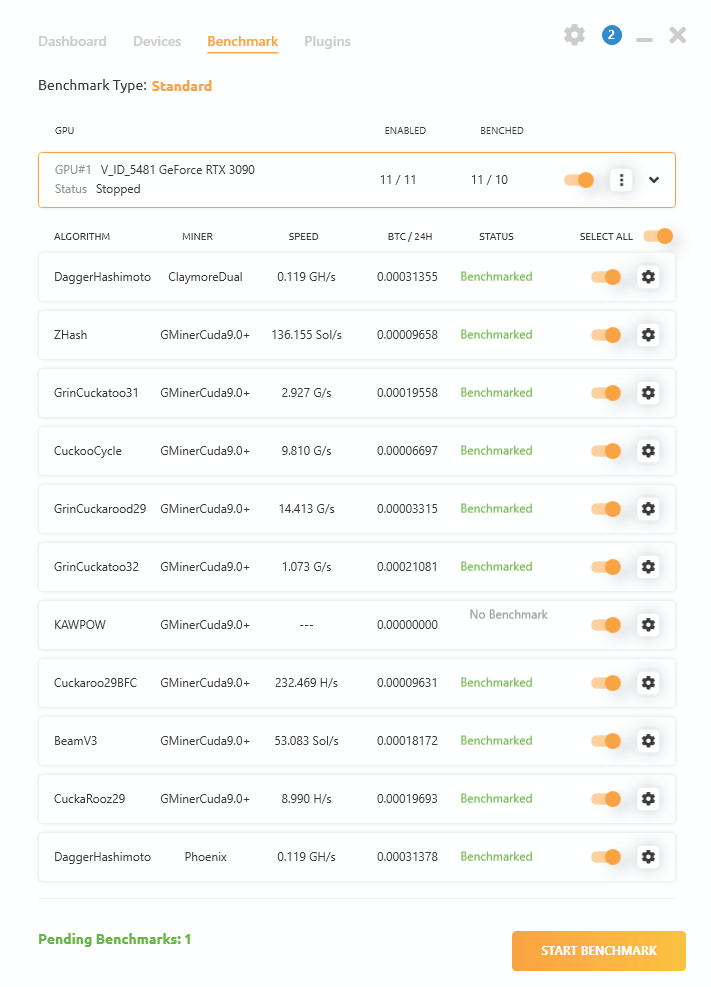Switch to the Dashboard tab

tap(72, 42)
